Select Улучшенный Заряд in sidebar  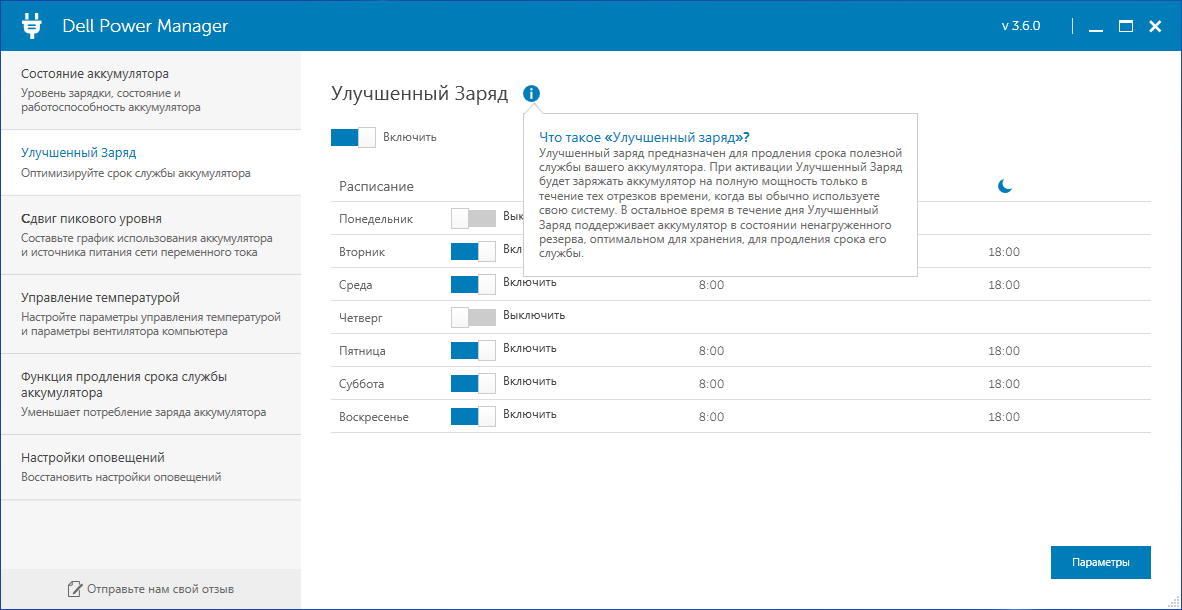151,162
